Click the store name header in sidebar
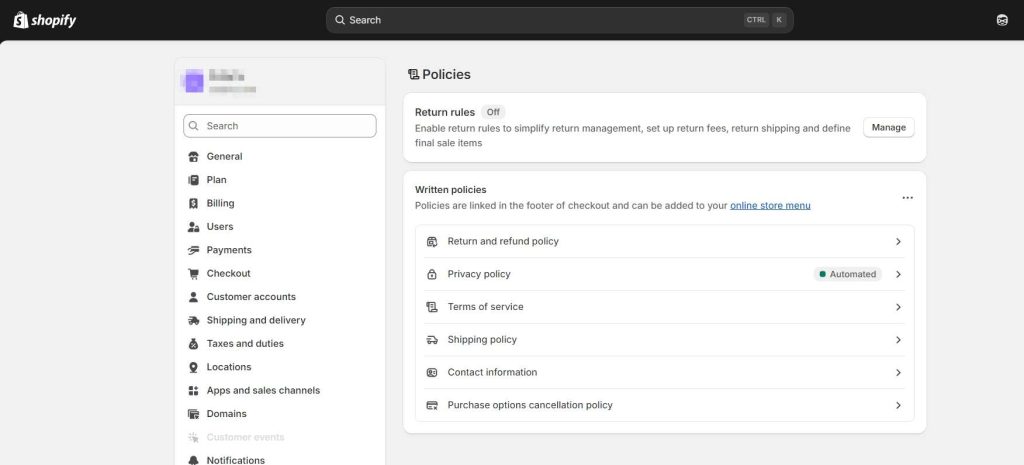 point(280,82)
